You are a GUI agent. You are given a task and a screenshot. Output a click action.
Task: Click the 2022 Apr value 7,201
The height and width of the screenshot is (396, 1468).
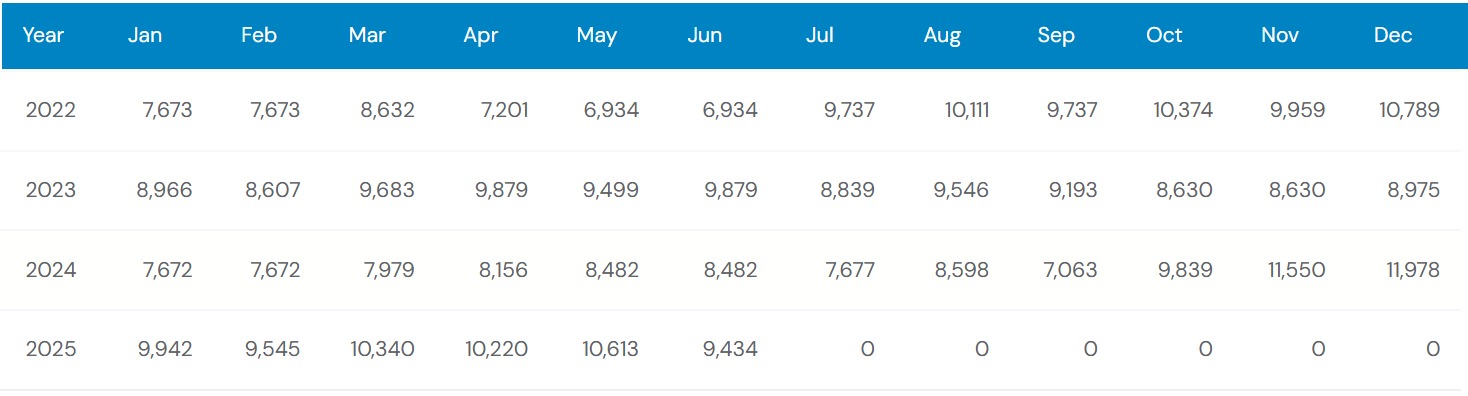click(503, 110)
